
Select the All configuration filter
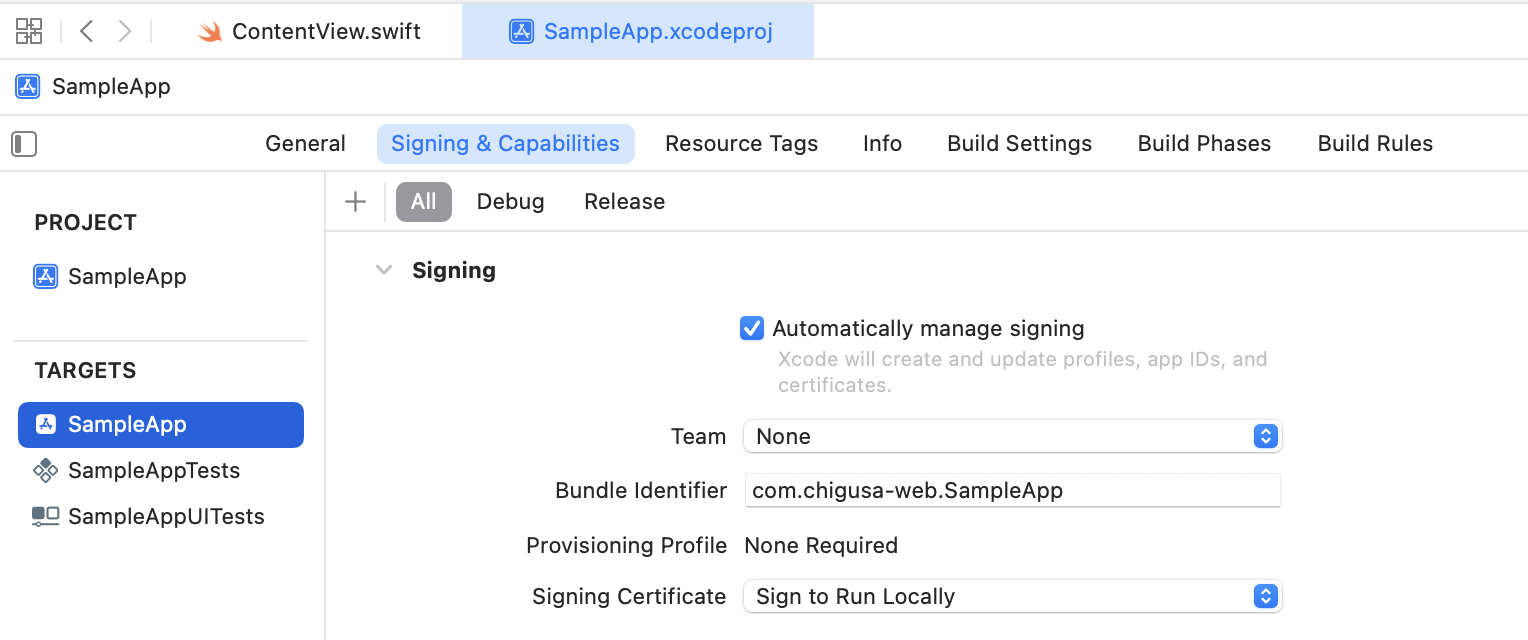424,202
